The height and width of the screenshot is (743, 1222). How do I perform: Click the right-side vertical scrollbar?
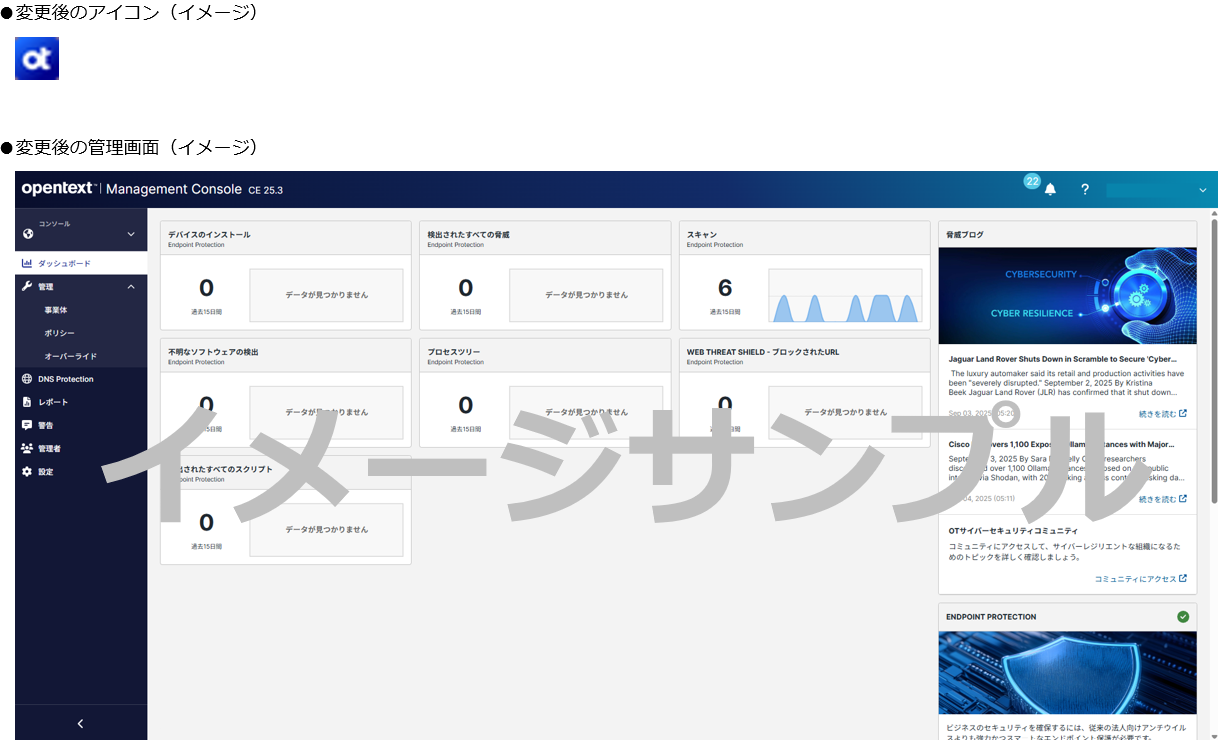pos(1213,400)
